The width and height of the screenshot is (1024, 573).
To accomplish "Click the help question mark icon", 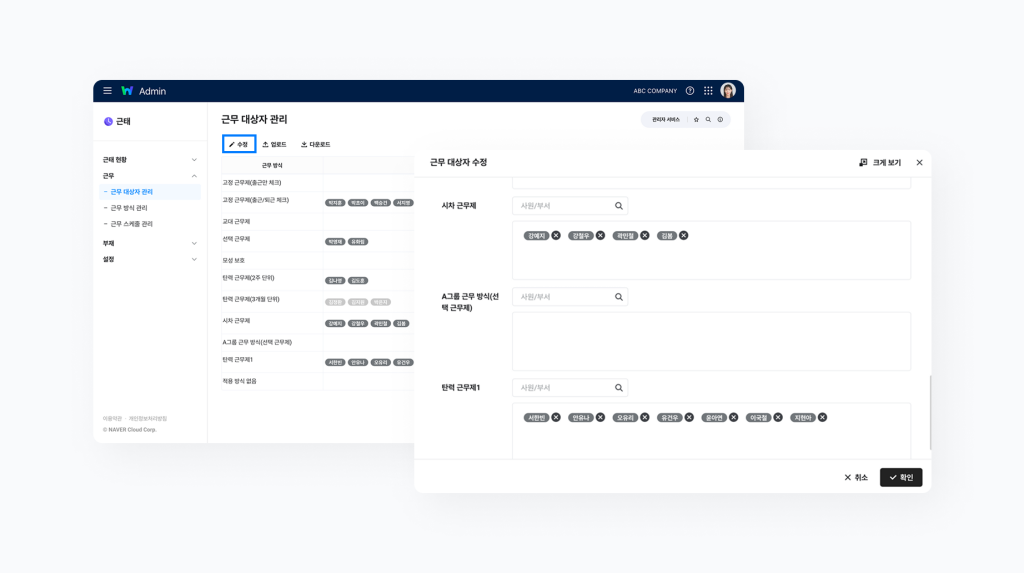I will (690, 91).
